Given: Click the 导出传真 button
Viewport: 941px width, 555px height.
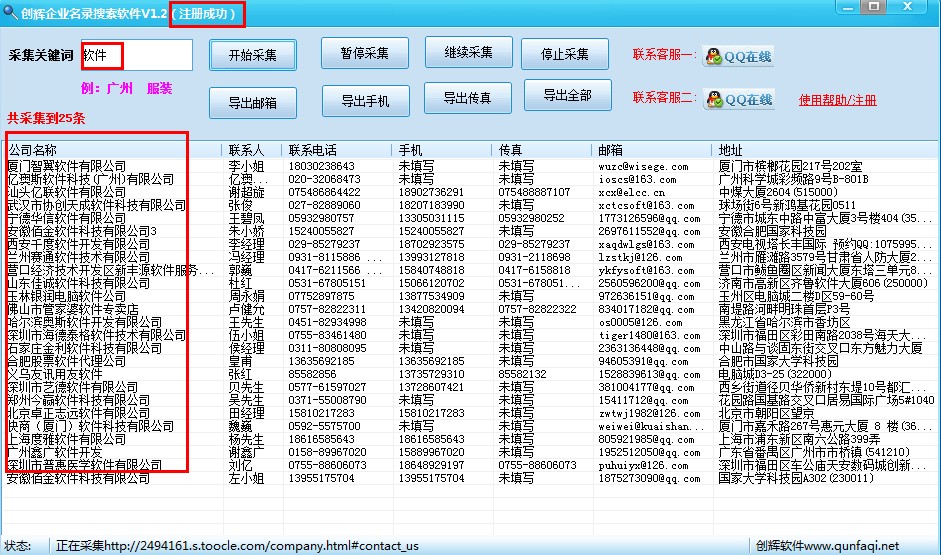Looking at the screenshot, I should tap(467, 98).
